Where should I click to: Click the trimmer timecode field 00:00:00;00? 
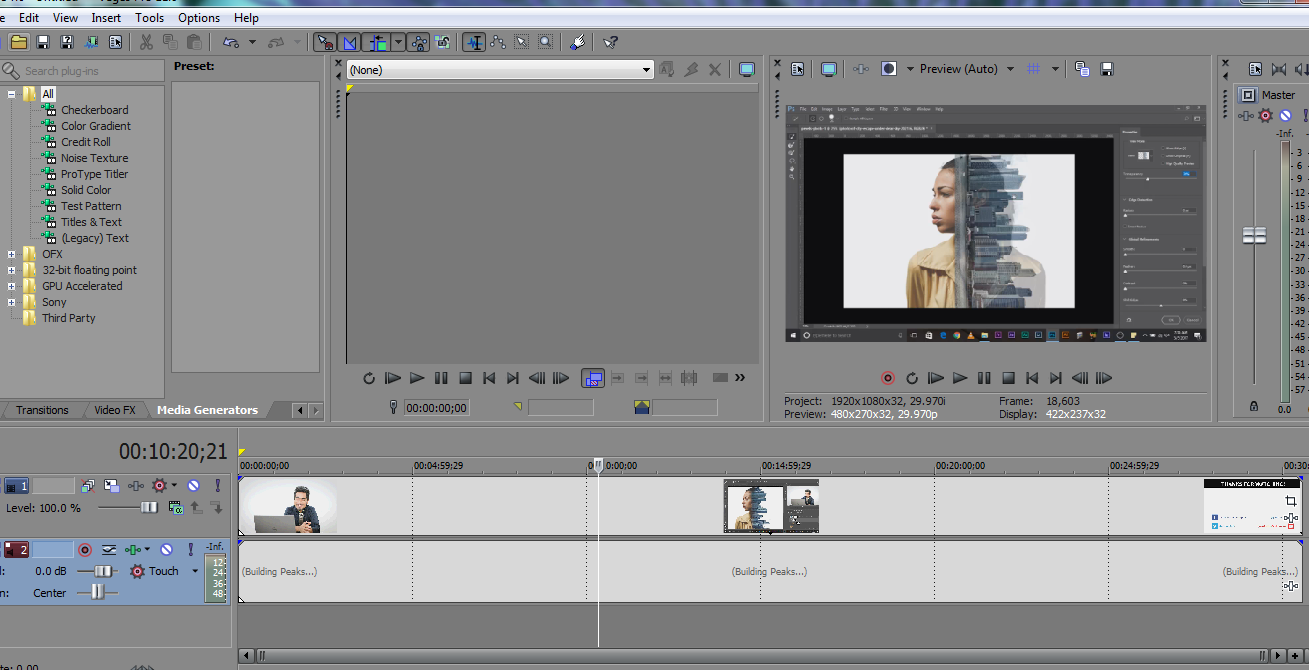[x=437, y=407]
